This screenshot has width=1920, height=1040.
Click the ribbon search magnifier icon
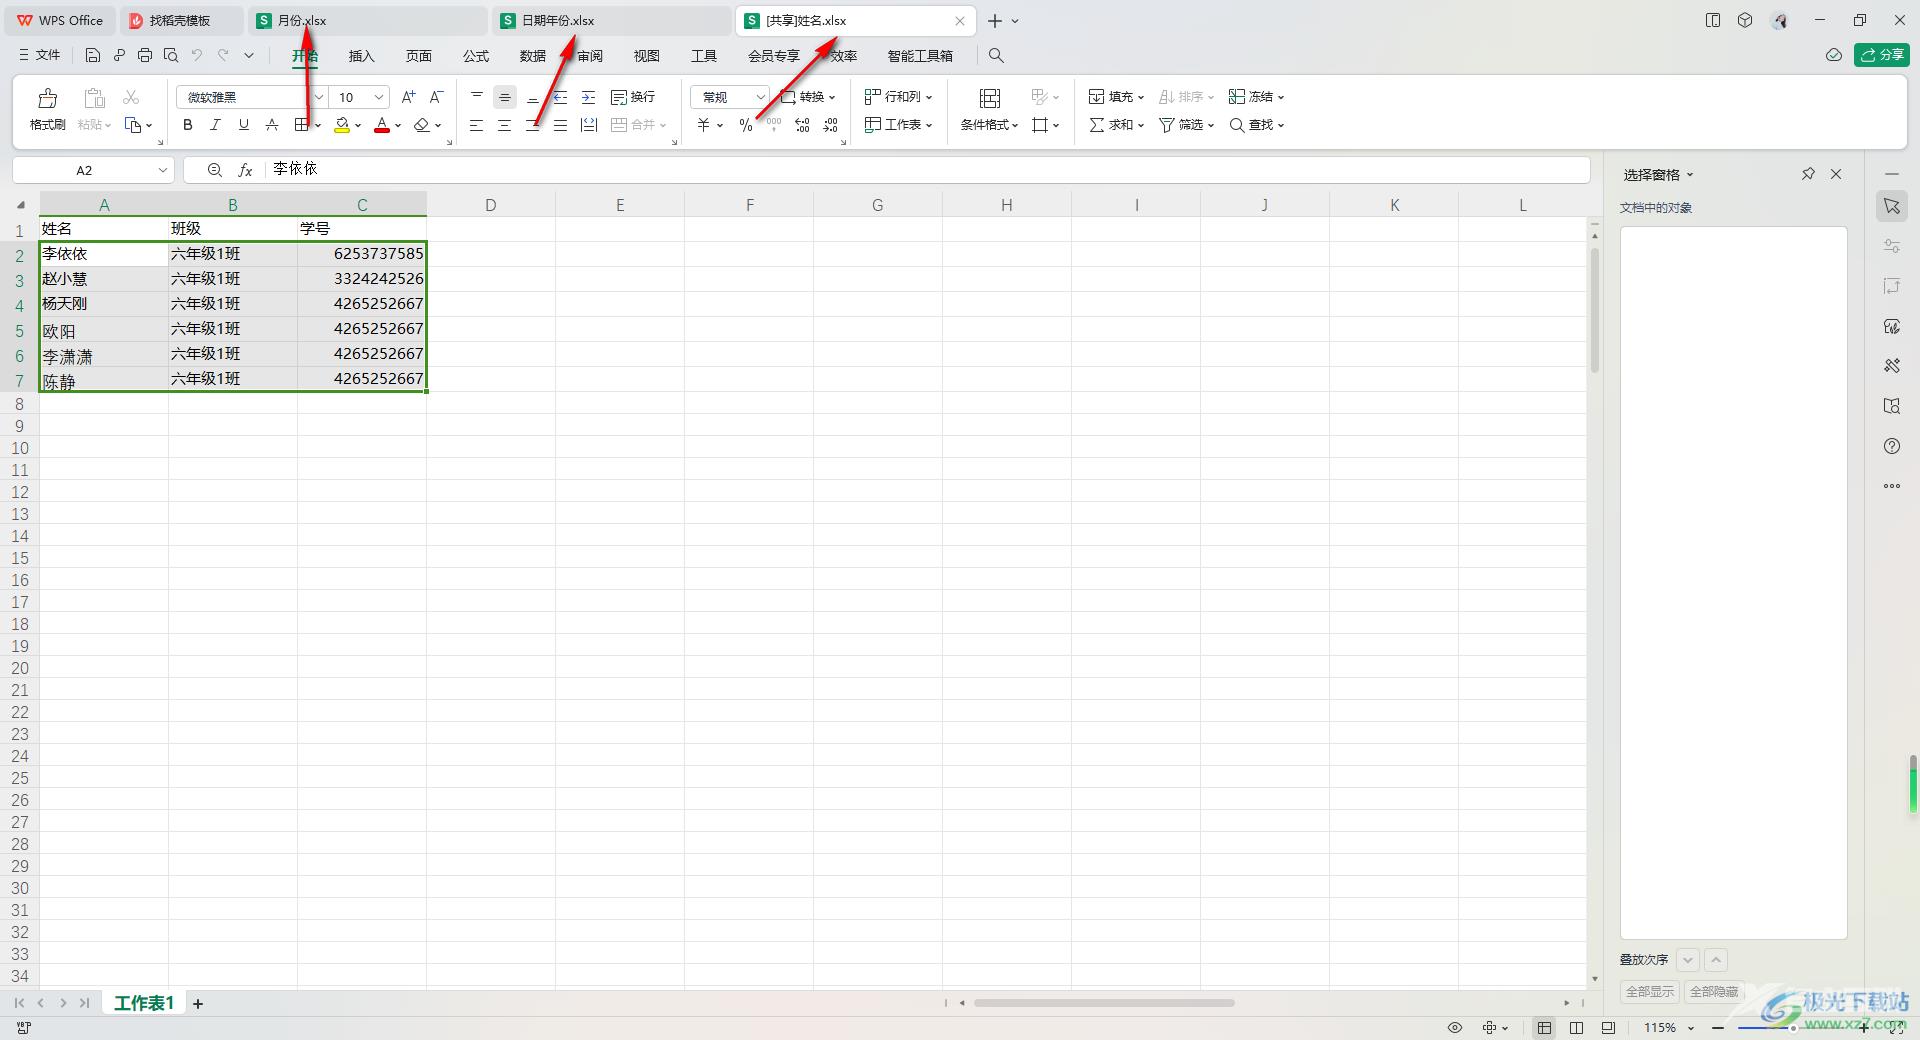(x=996, y=55)
